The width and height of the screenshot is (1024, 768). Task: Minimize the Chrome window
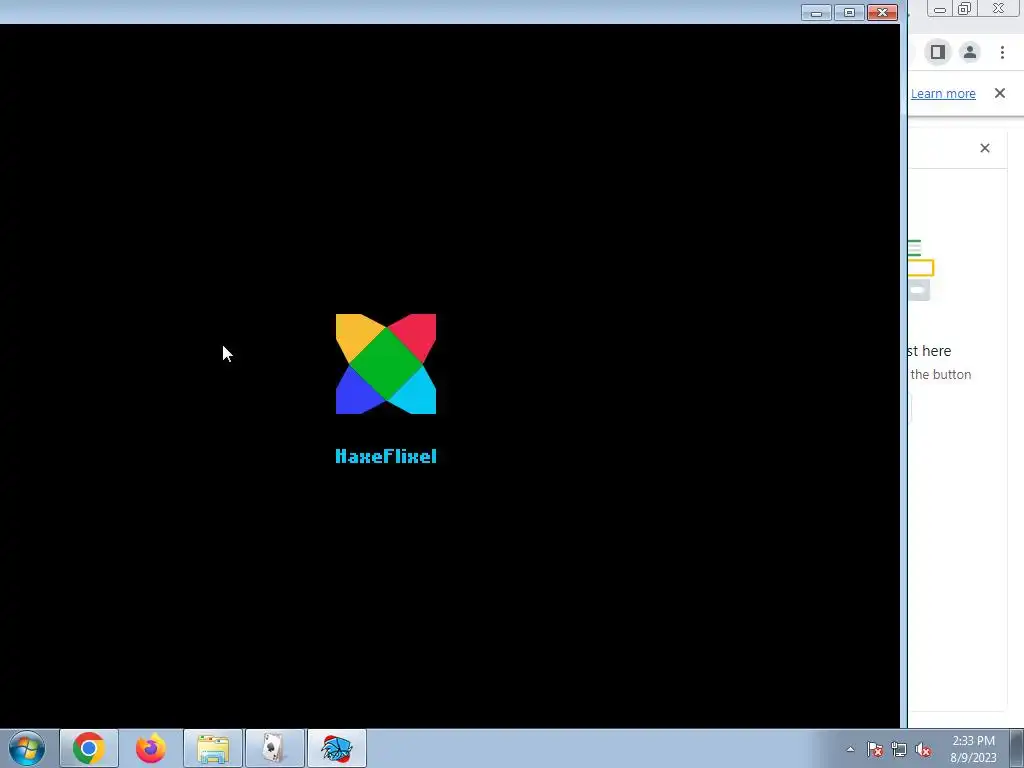coord(940,9)
